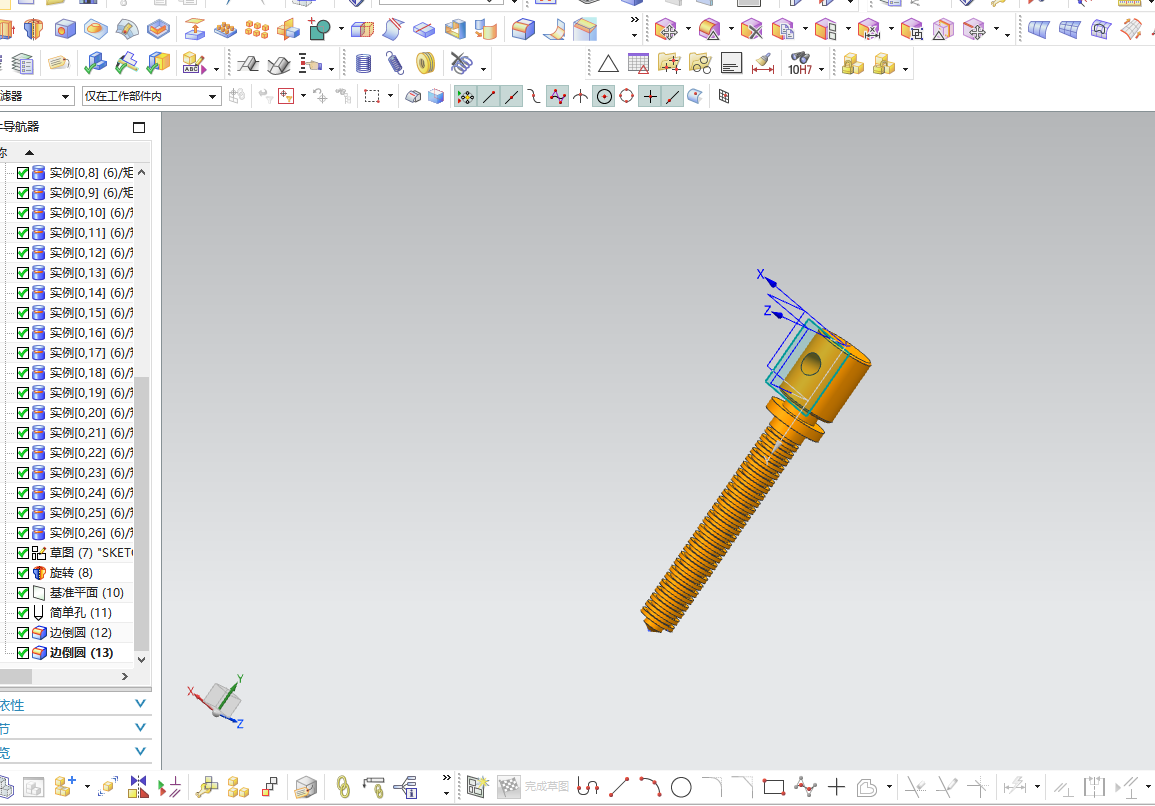This screenshot has width=1155, height=806.
Task: Maximize the part navigator panel
Action: coord(138,127)
